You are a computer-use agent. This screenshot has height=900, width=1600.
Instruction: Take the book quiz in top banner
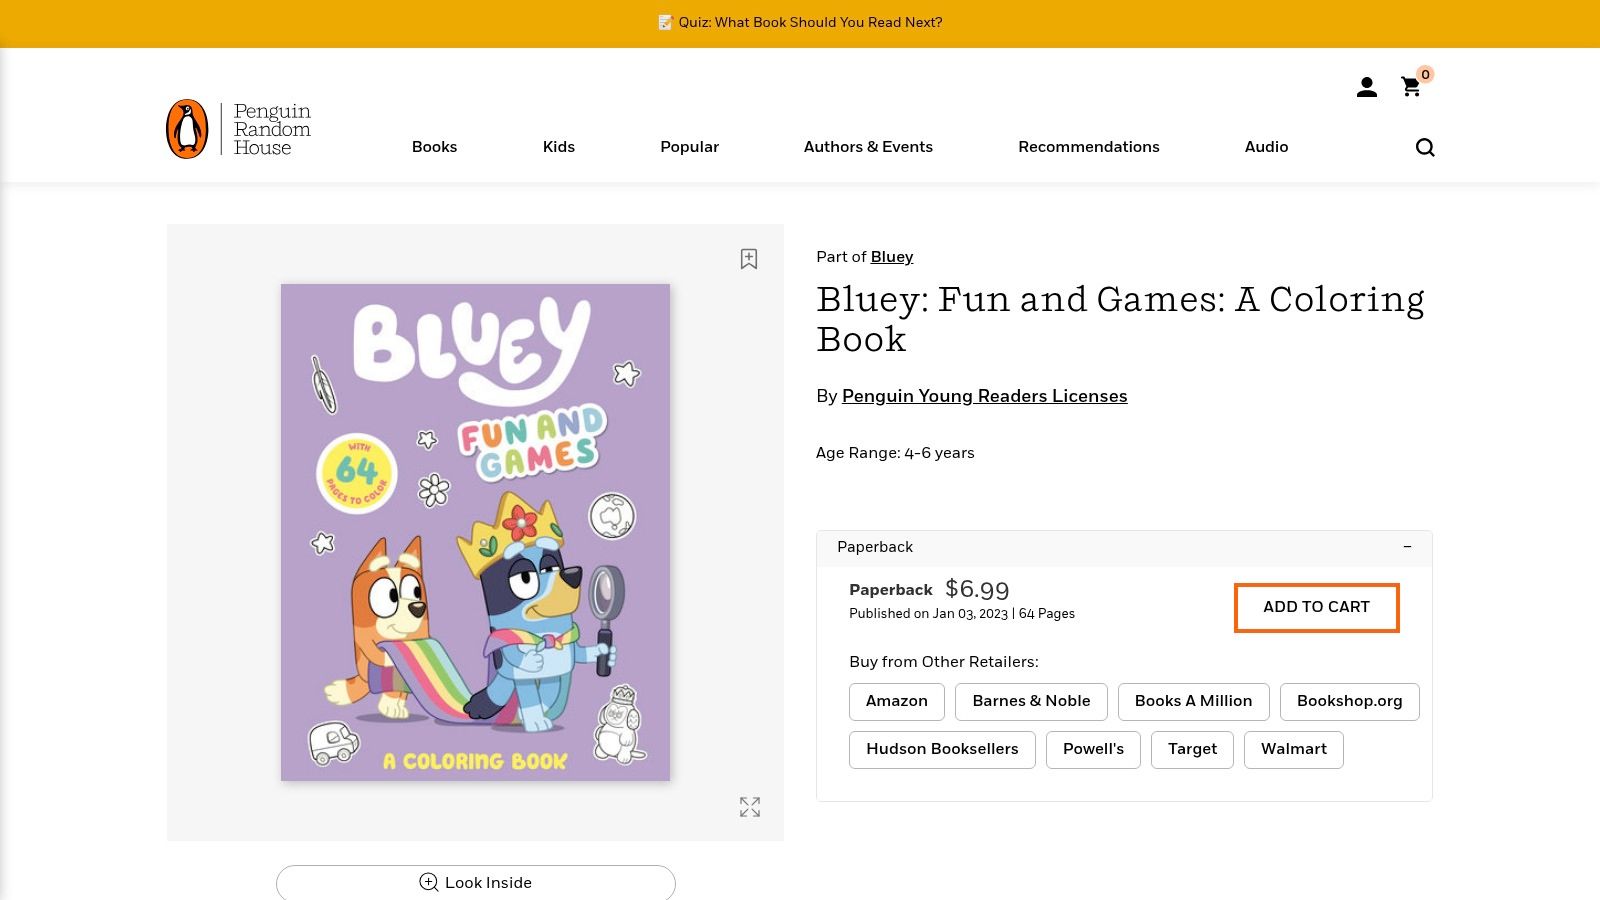pos(800,22)
